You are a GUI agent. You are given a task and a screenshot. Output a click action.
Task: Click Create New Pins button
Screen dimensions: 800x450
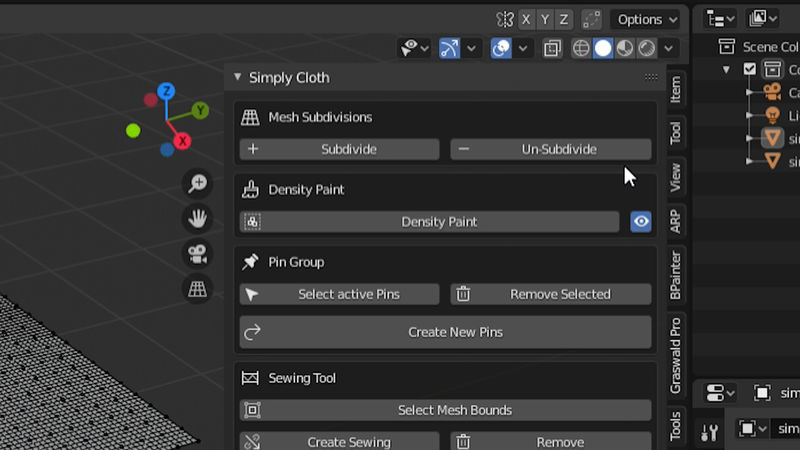coord(445,332)
